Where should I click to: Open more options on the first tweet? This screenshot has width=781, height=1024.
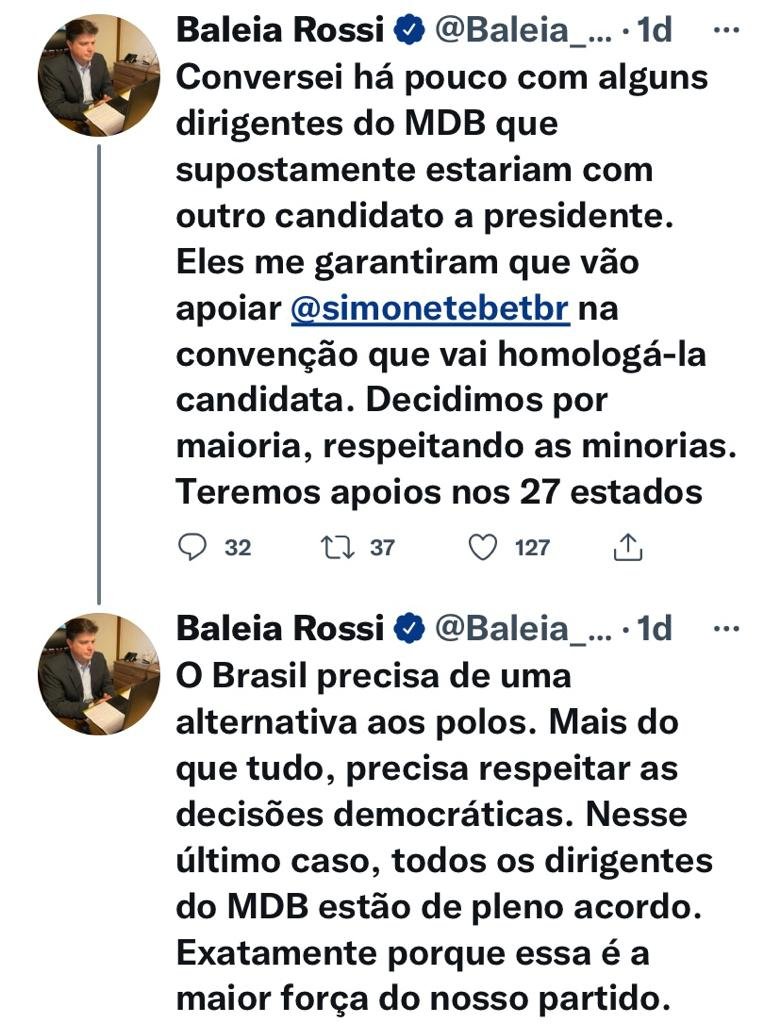(x=725, y=30)
